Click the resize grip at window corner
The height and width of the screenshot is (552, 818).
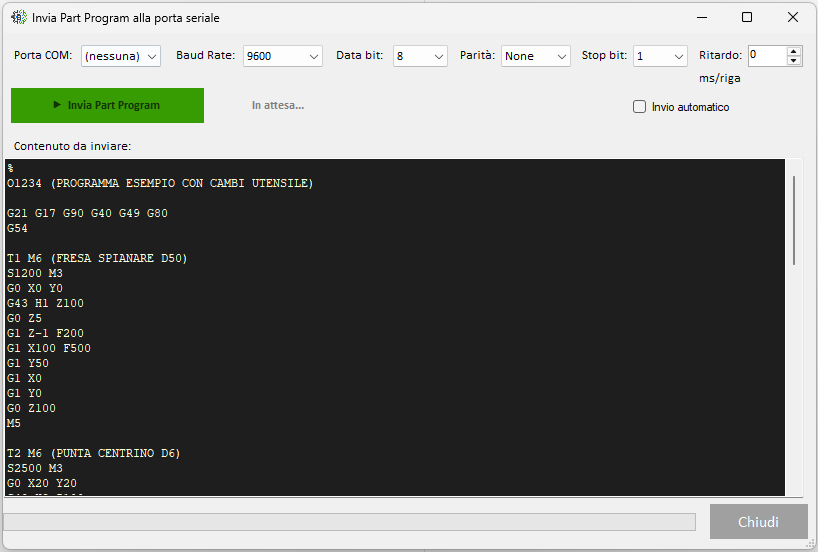coord(809,543)
